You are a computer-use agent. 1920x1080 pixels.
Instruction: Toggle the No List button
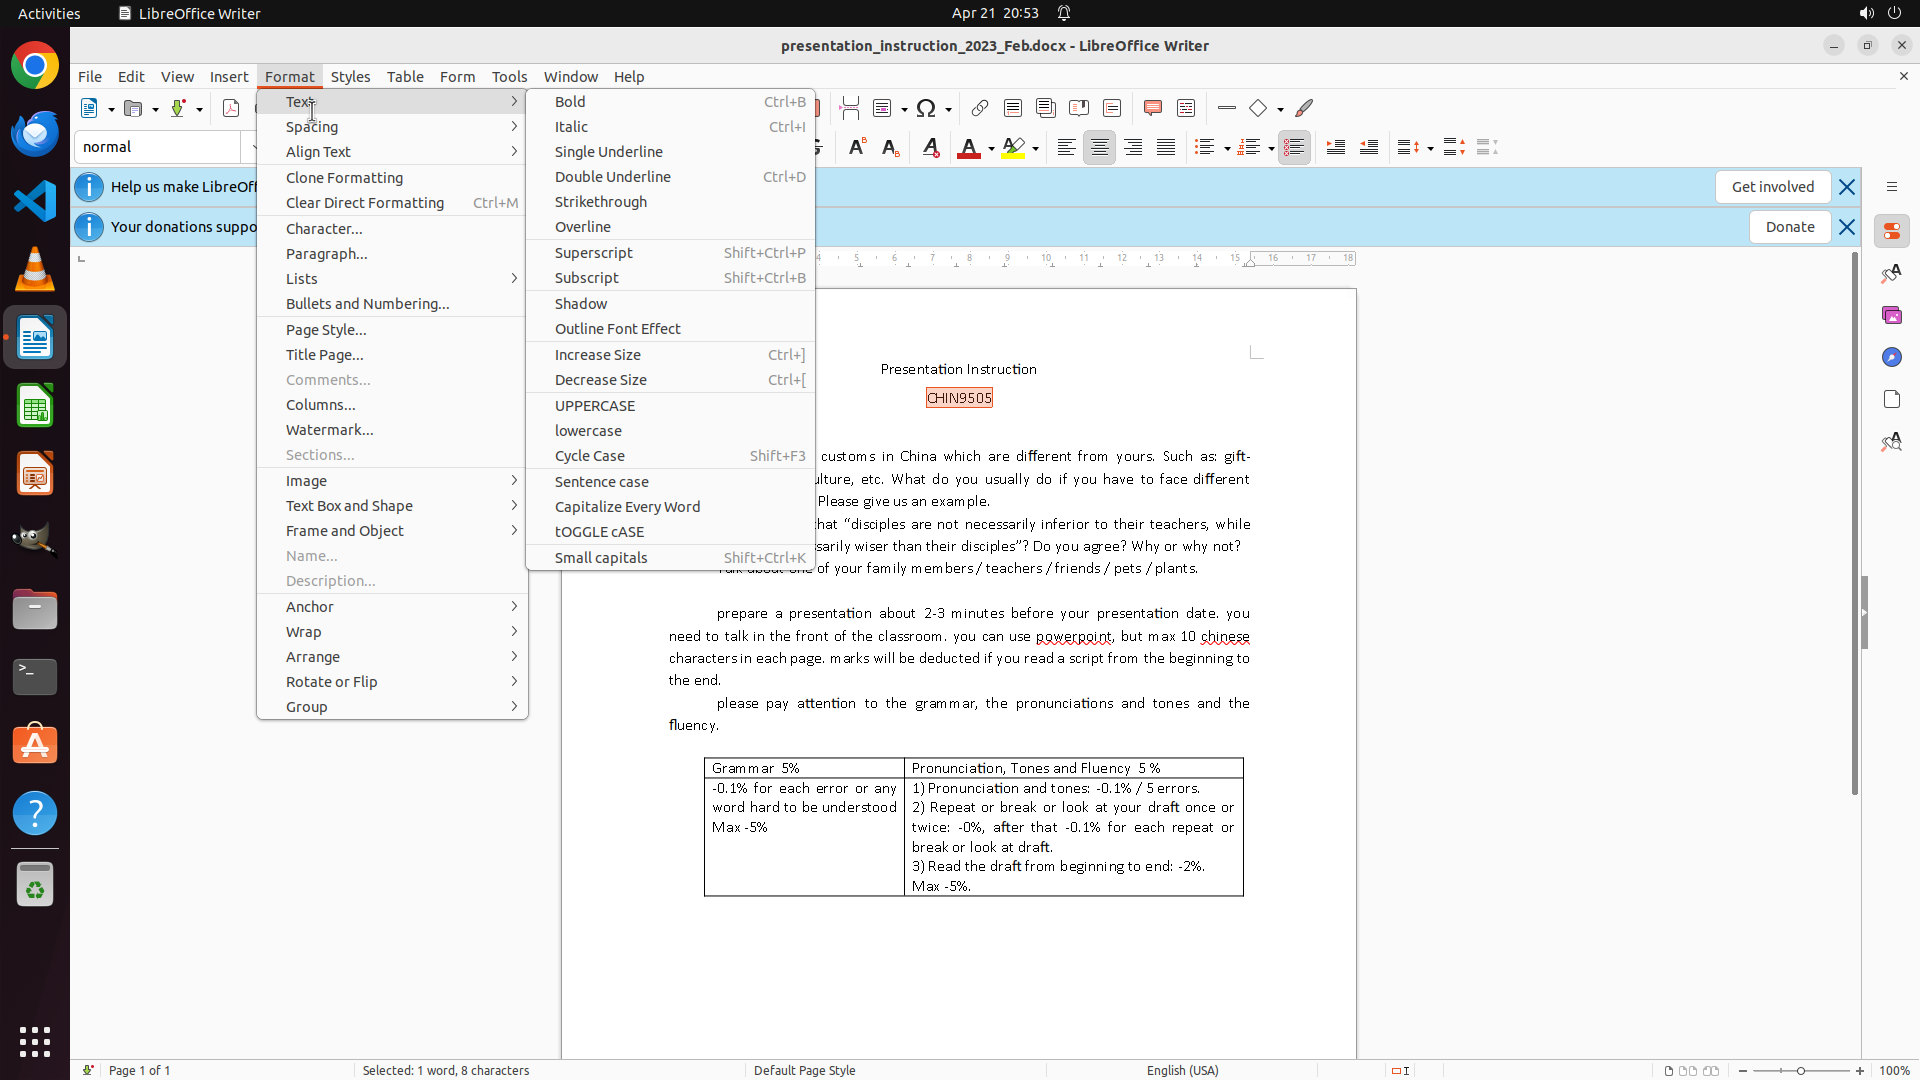click(x=1294, y=148)
